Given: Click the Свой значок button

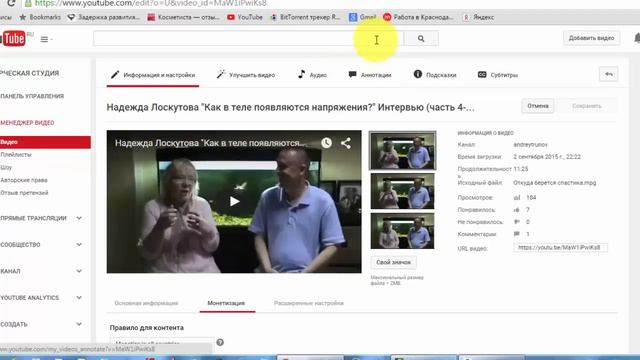Looking at the screenshot, I should tap(393, 262).
